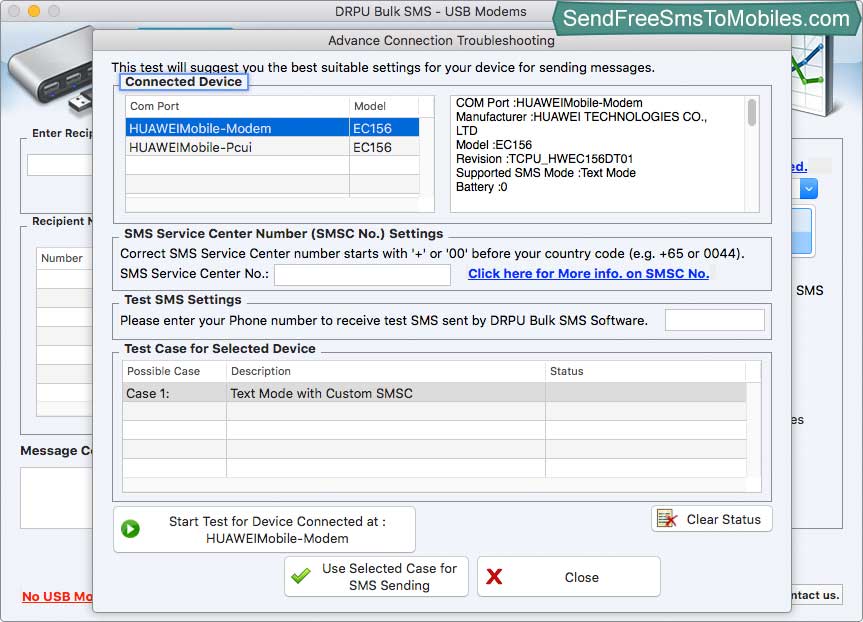This screenshot has width=863, height=622.
Task: Click the device info panel scrollbar
Action: point(752,112)
